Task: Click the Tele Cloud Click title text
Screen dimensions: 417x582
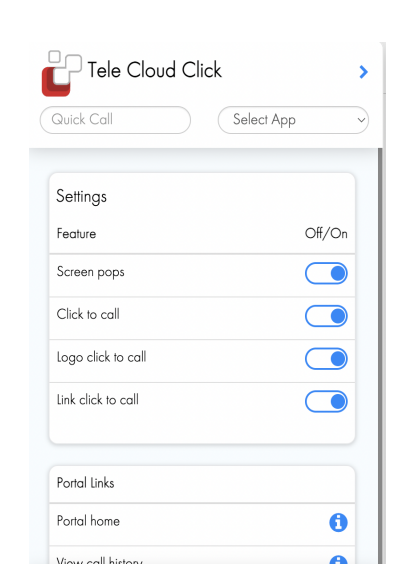Action: pyautogui.click(x=154, y=70)
